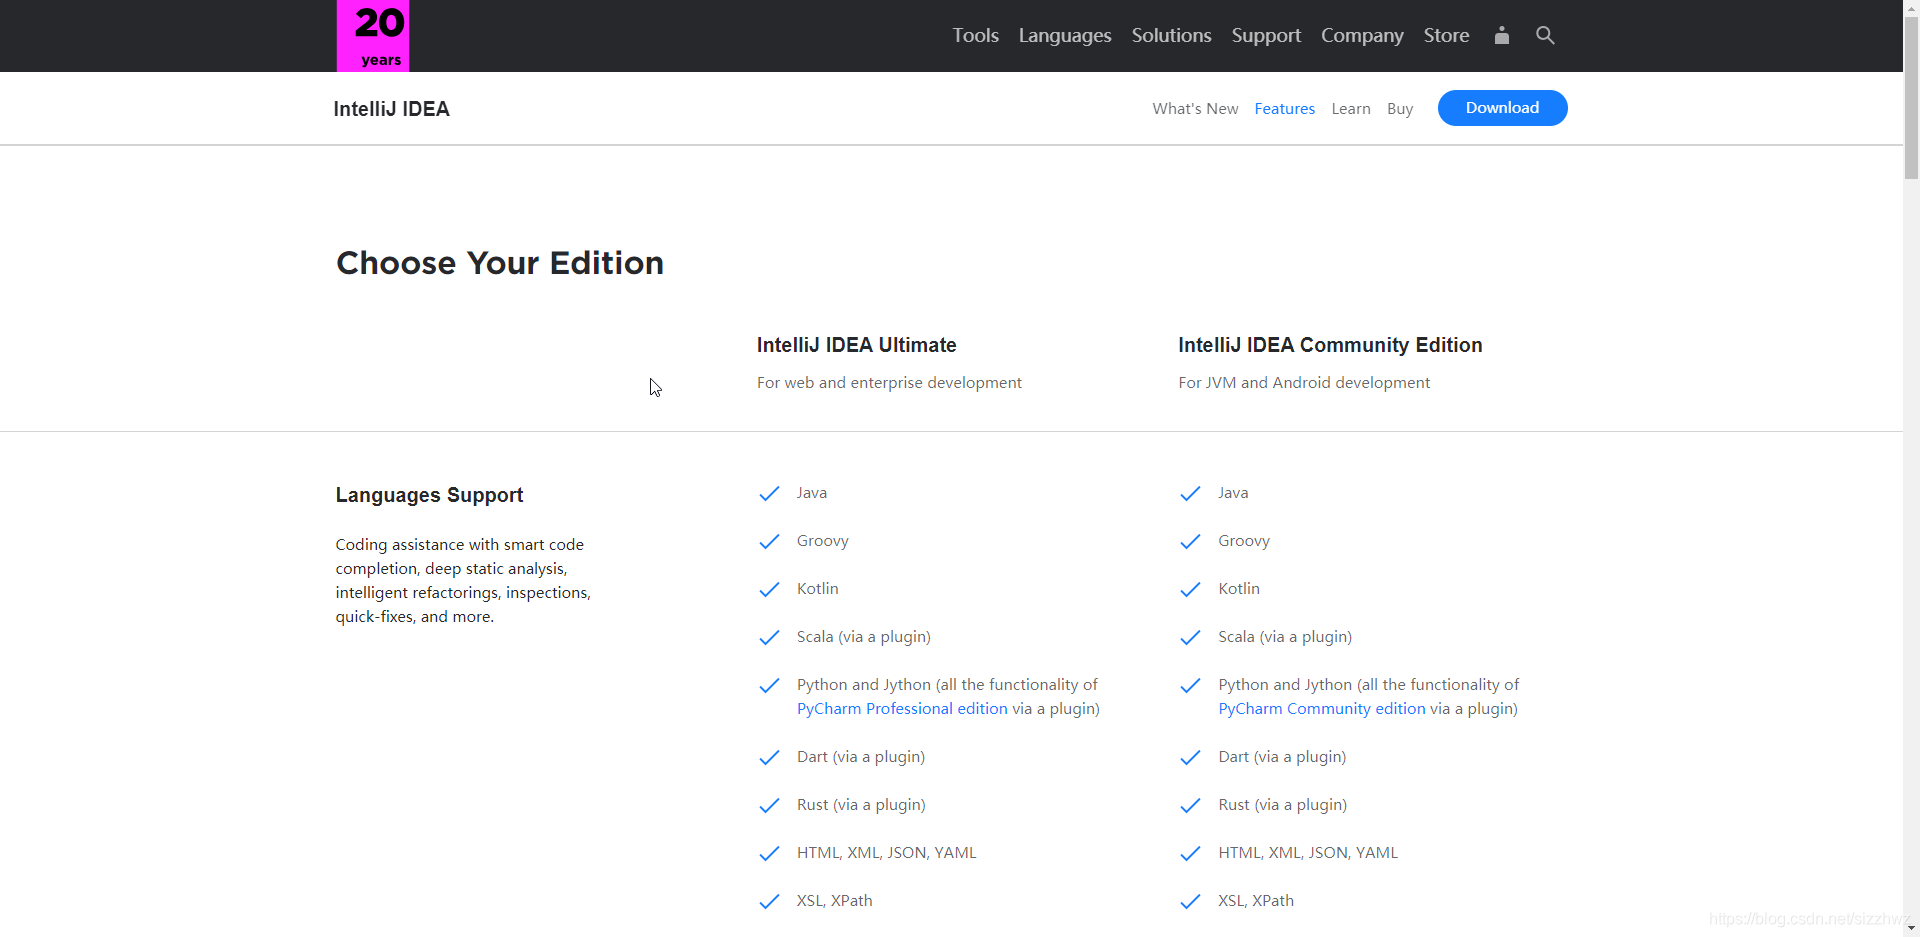
Task: Click 'For JVM and Android development' text
Action: pos(1304,383)
